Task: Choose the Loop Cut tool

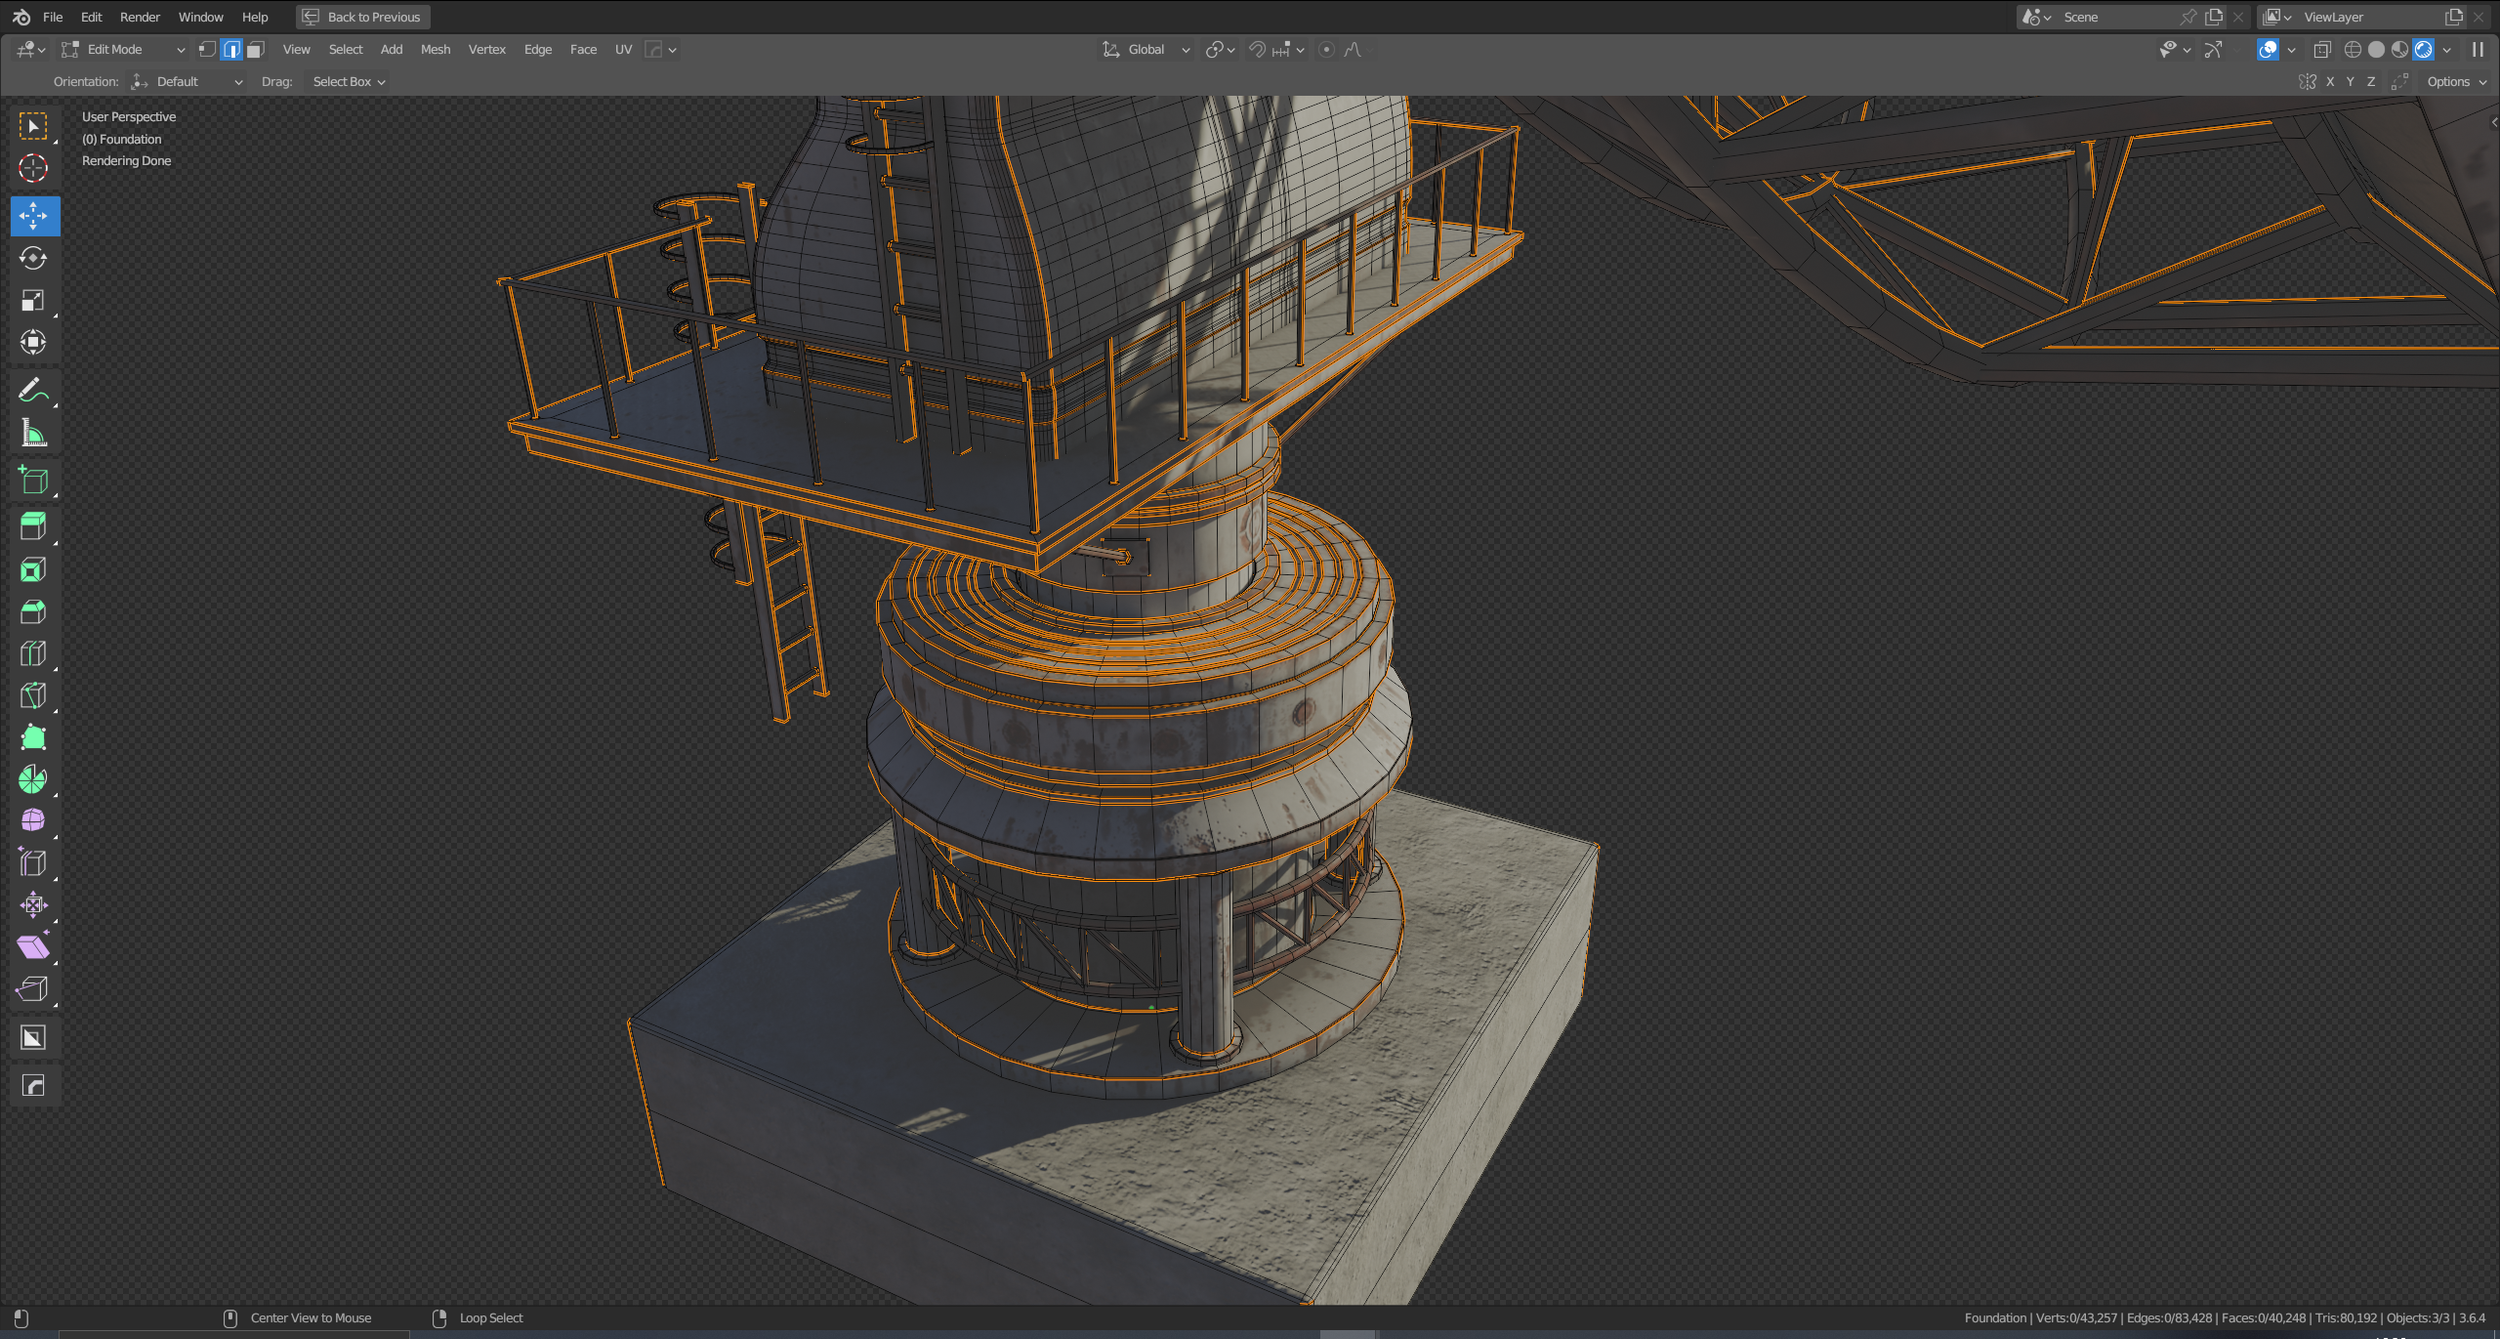Action: tap(33, 654)
